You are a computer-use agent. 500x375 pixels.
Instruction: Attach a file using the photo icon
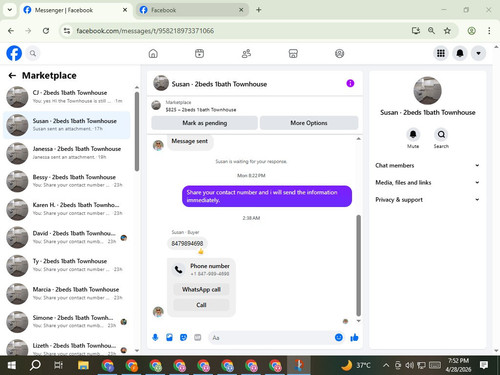pyautogui.click(x=169, y=338)
